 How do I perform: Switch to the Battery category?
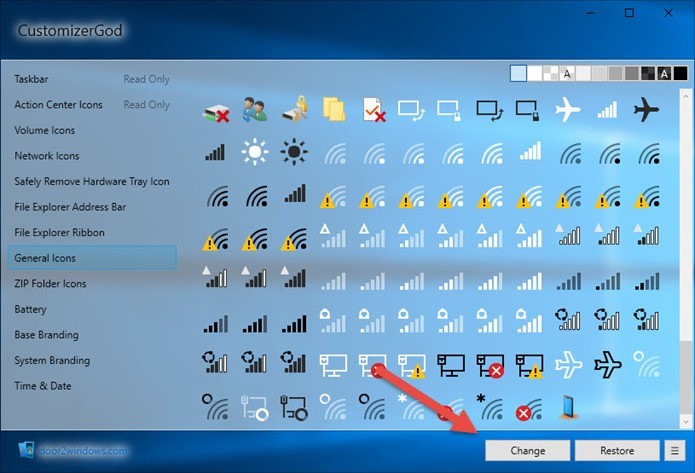click(x=30, y=309)
